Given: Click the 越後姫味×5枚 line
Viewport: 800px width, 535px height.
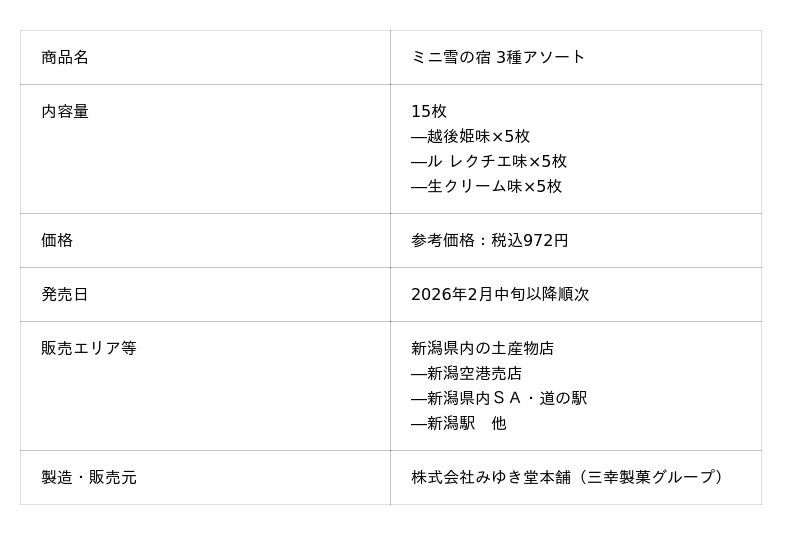Looking at the screenshot, I should point(477,136).
